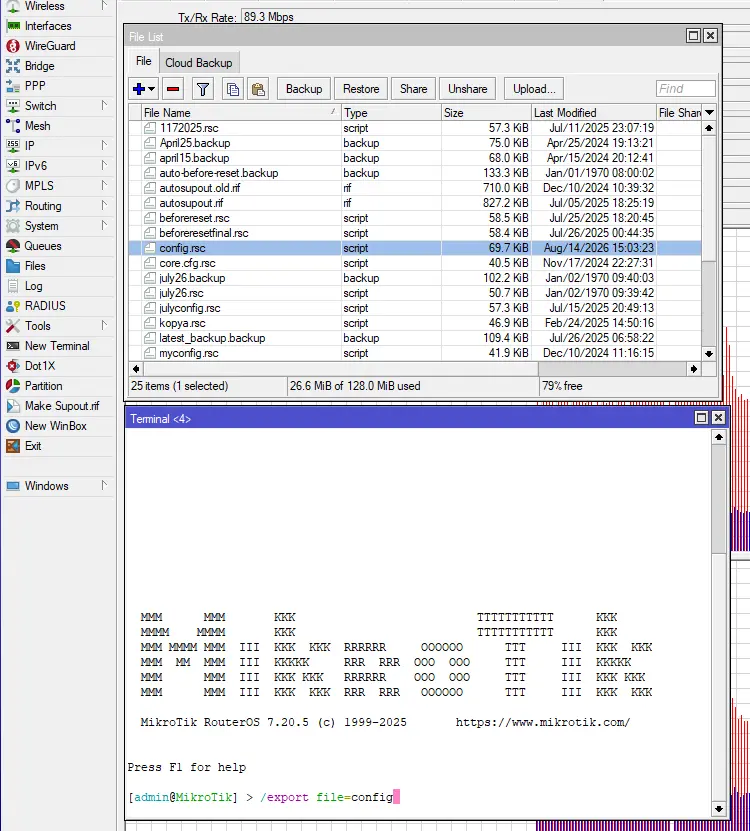The height and width of the screenshot is (831, 750).
Task: Expand the MPLS submenu
Action: pos(104,185)
